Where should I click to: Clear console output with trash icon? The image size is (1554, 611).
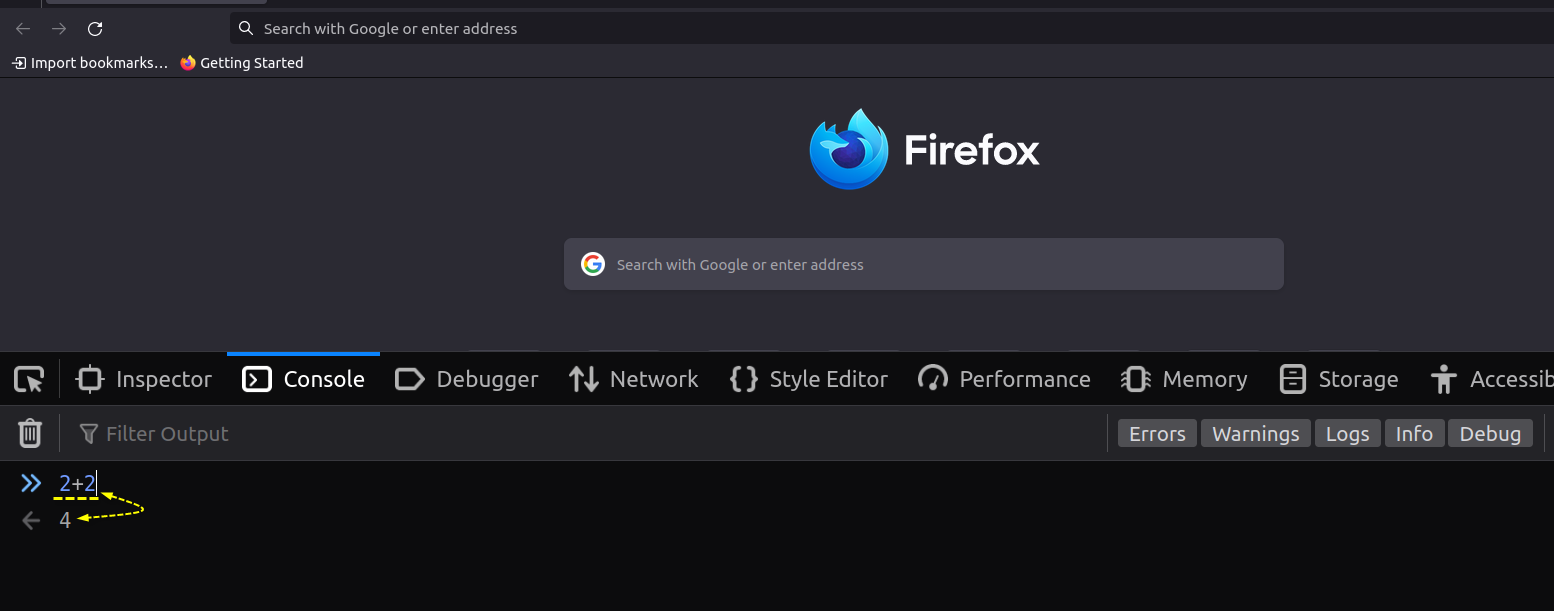click(30, 433)
